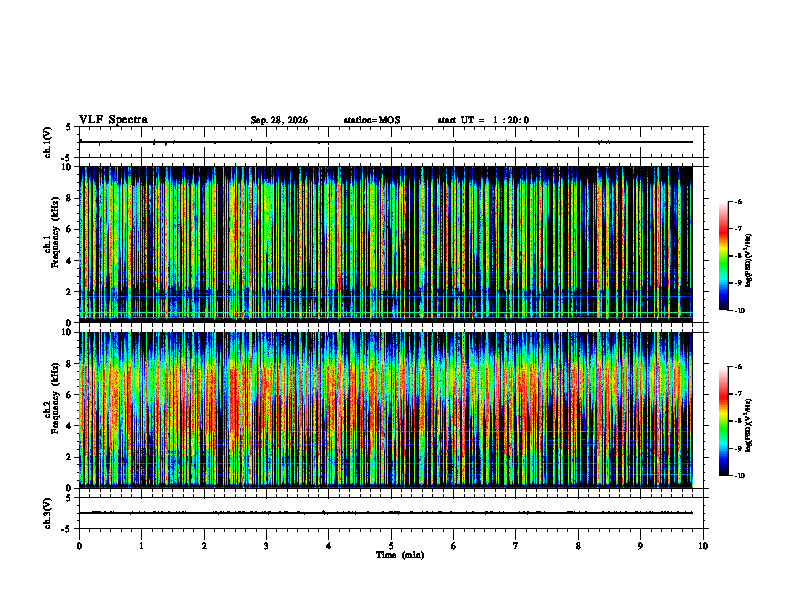Image resolution: width=792 pixels, height=612 pixels.
Task: Click the ch.2 frequency spectrogram panel
Action: coord(386,410)
